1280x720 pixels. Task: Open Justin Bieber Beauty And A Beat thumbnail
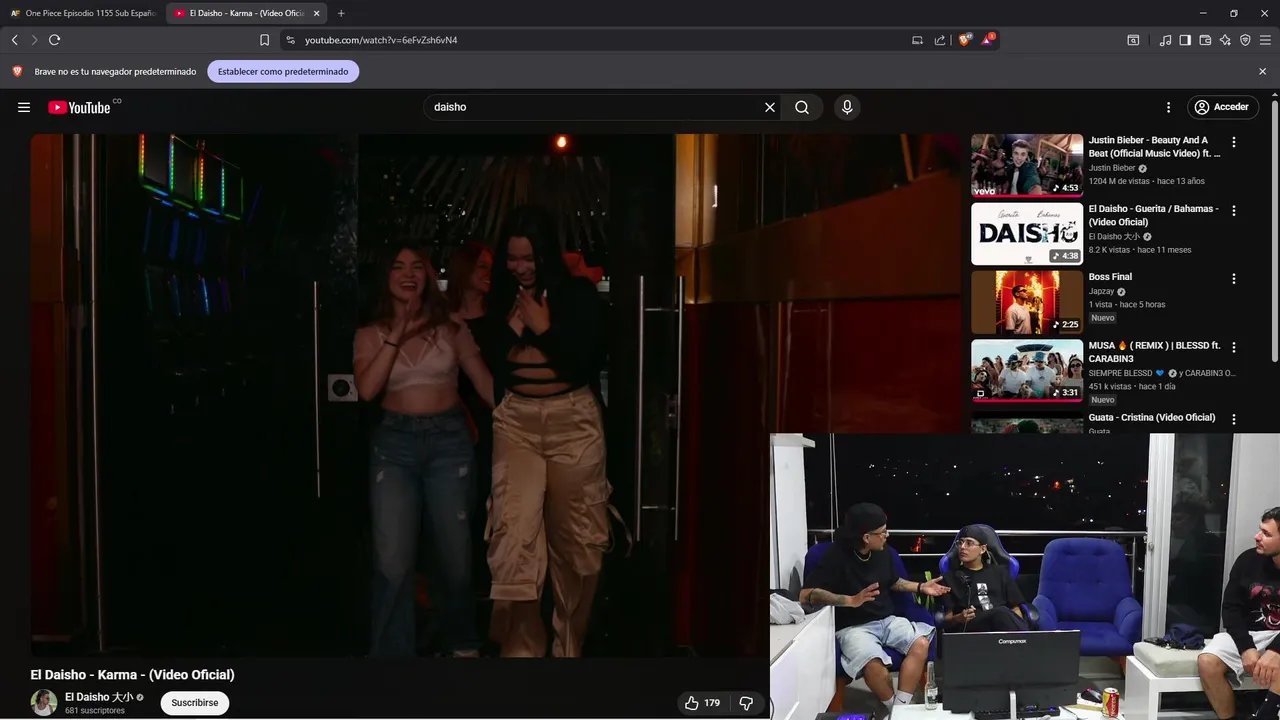(x=1027, y=165)
